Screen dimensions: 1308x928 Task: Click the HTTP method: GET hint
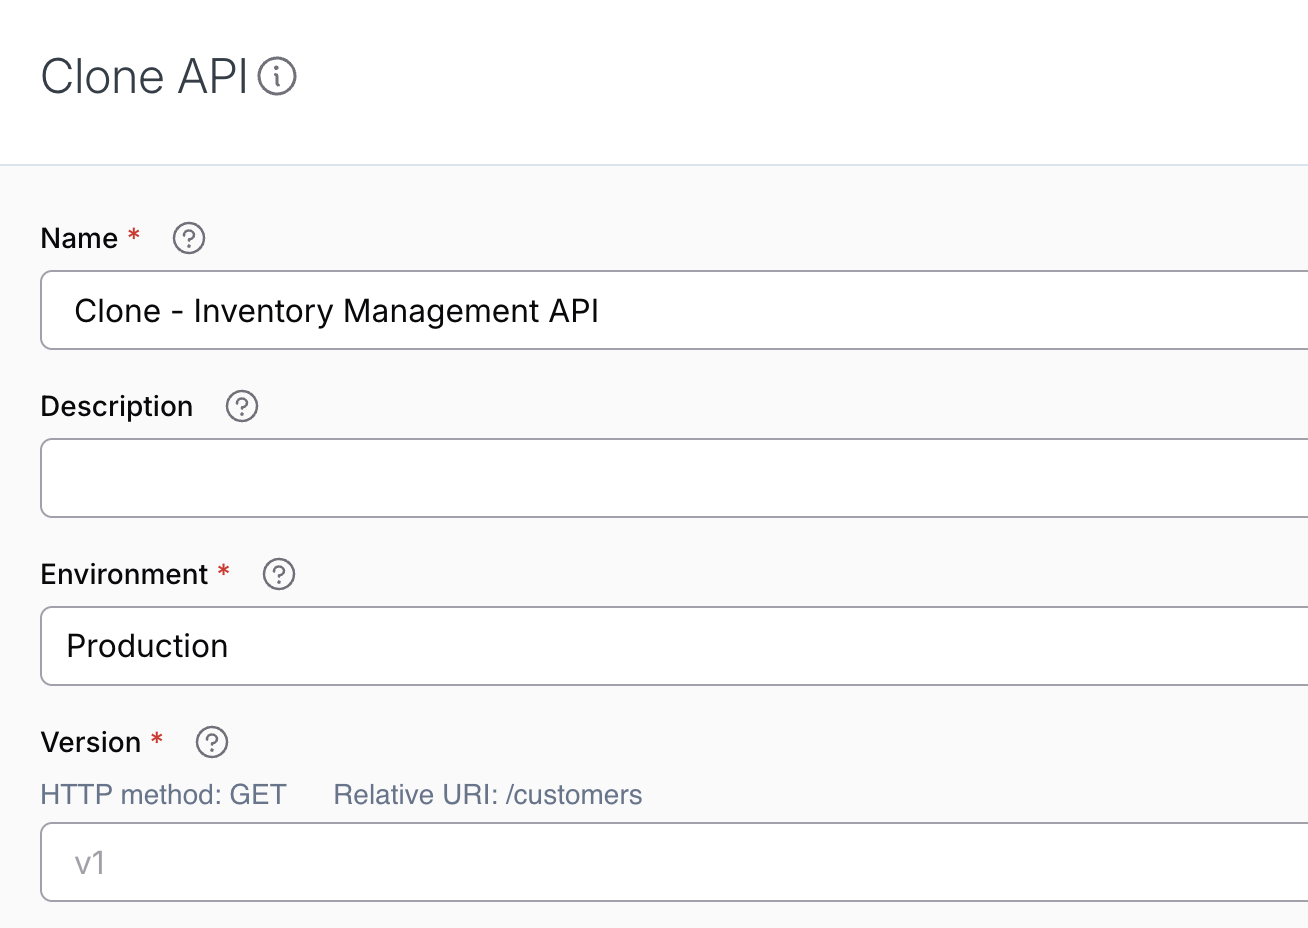click(164, 795)
